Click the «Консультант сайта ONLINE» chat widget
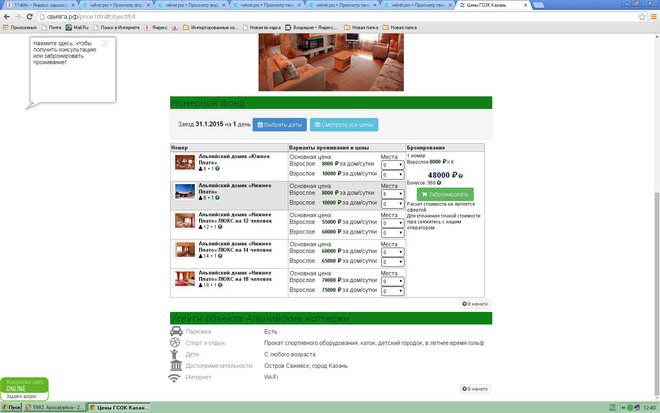Screen dimensions: 660x413 tap(22, 389)
